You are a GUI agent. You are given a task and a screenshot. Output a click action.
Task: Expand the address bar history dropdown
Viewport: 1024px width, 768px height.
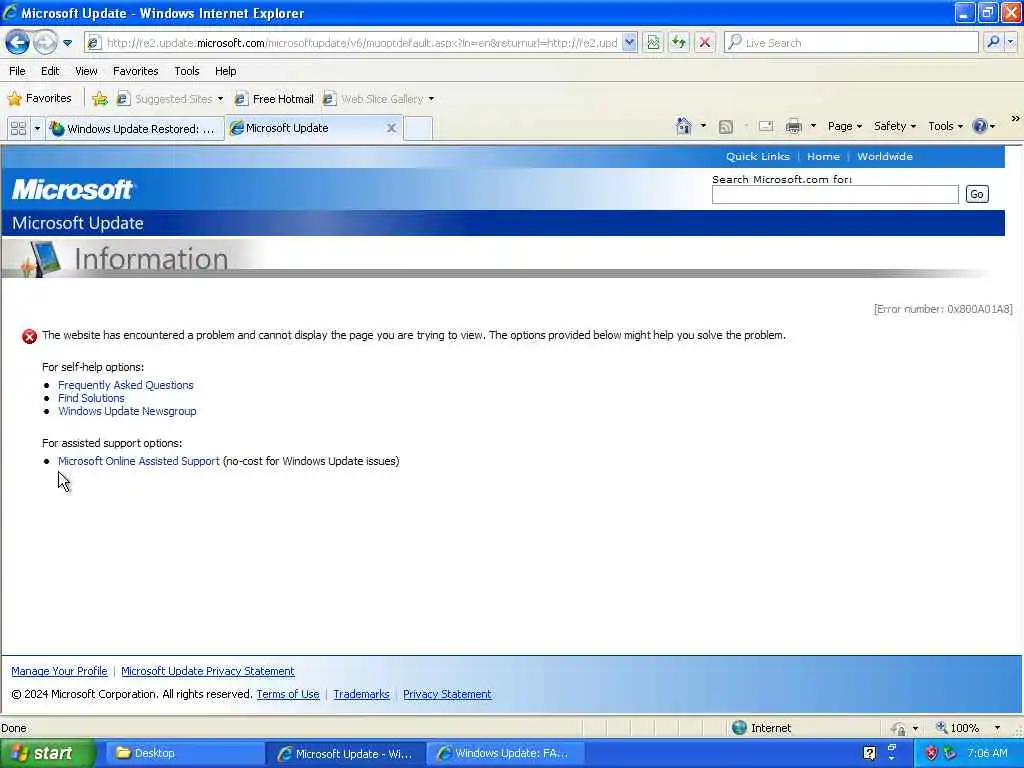point(630,43)
